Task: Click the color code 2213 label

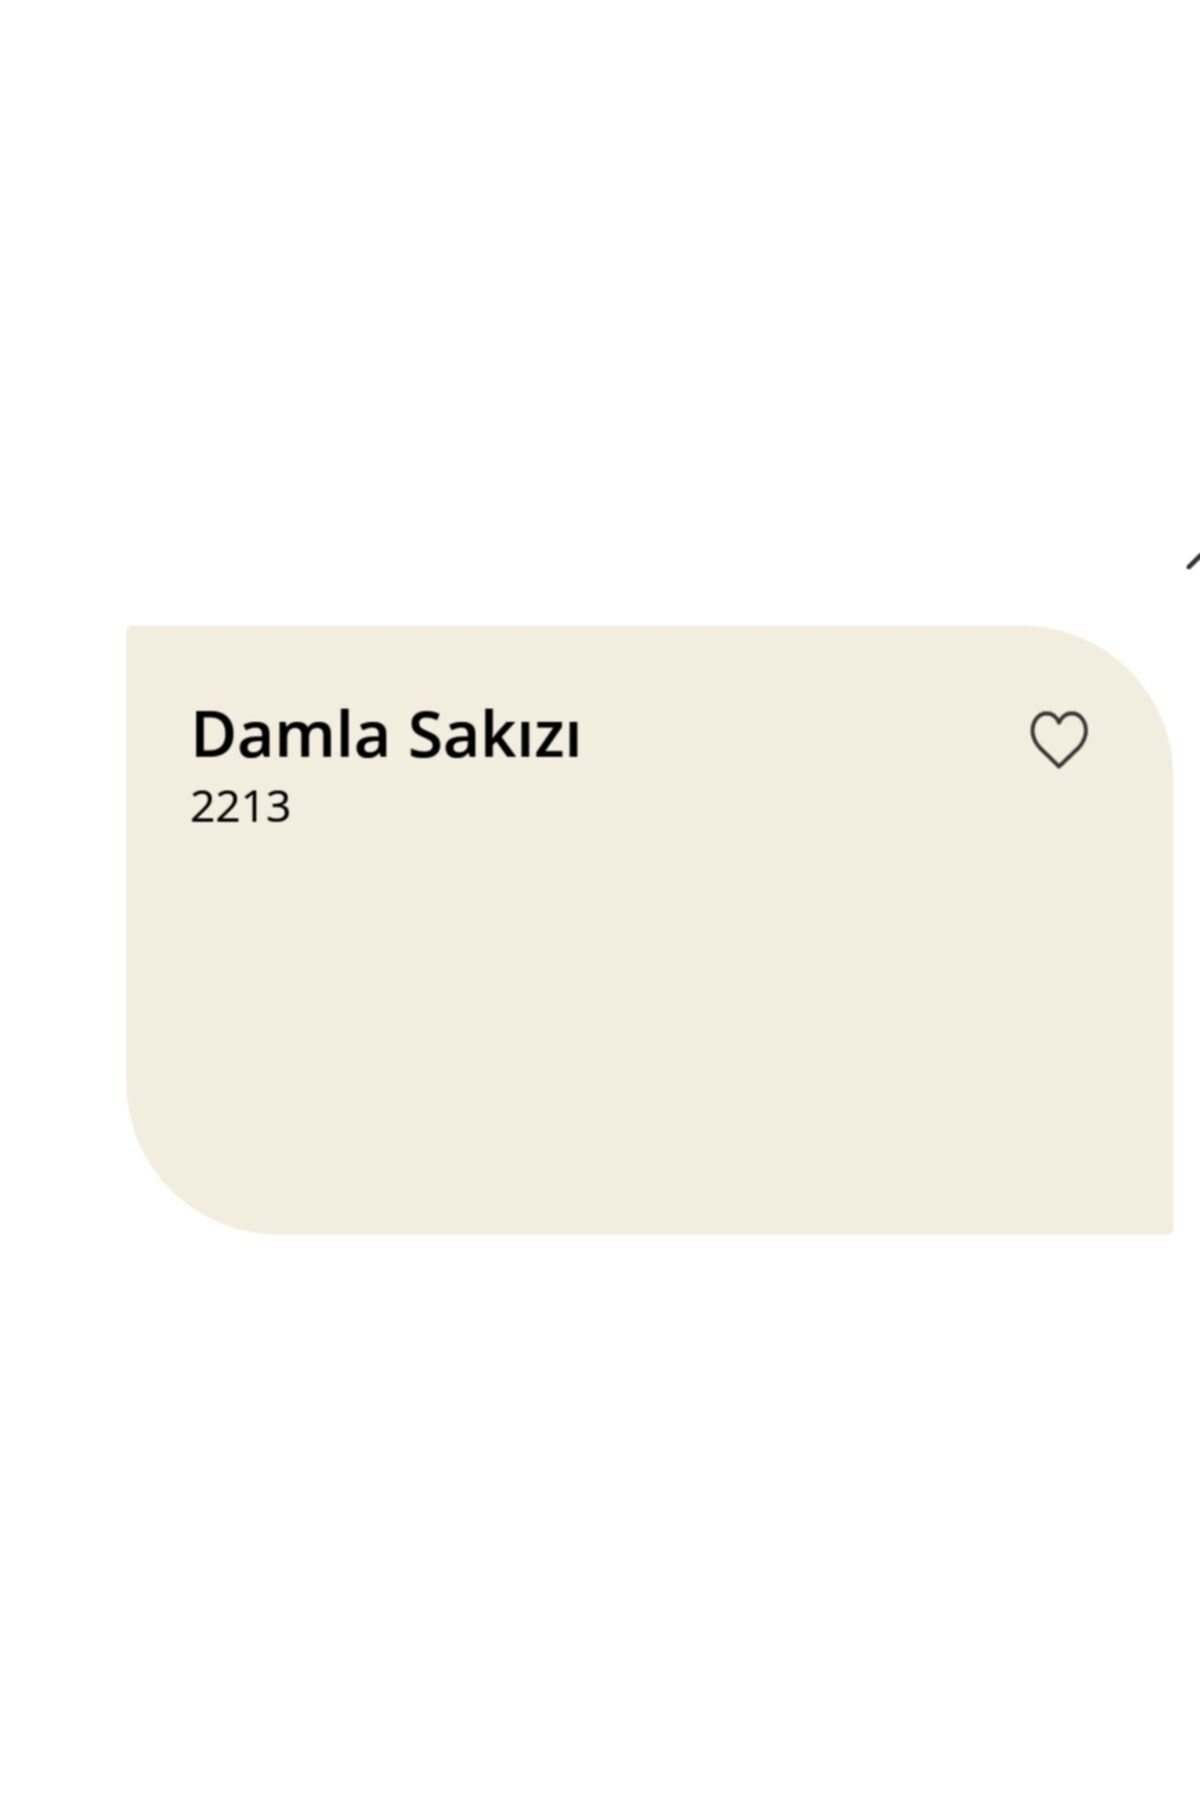Action: [x=239, y=805]
